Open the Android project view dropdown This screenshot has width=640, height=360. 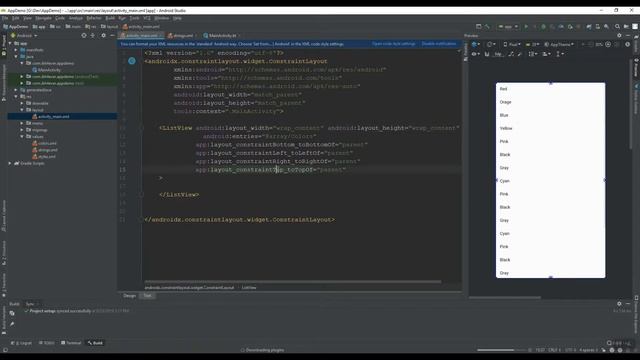(24, 36)
